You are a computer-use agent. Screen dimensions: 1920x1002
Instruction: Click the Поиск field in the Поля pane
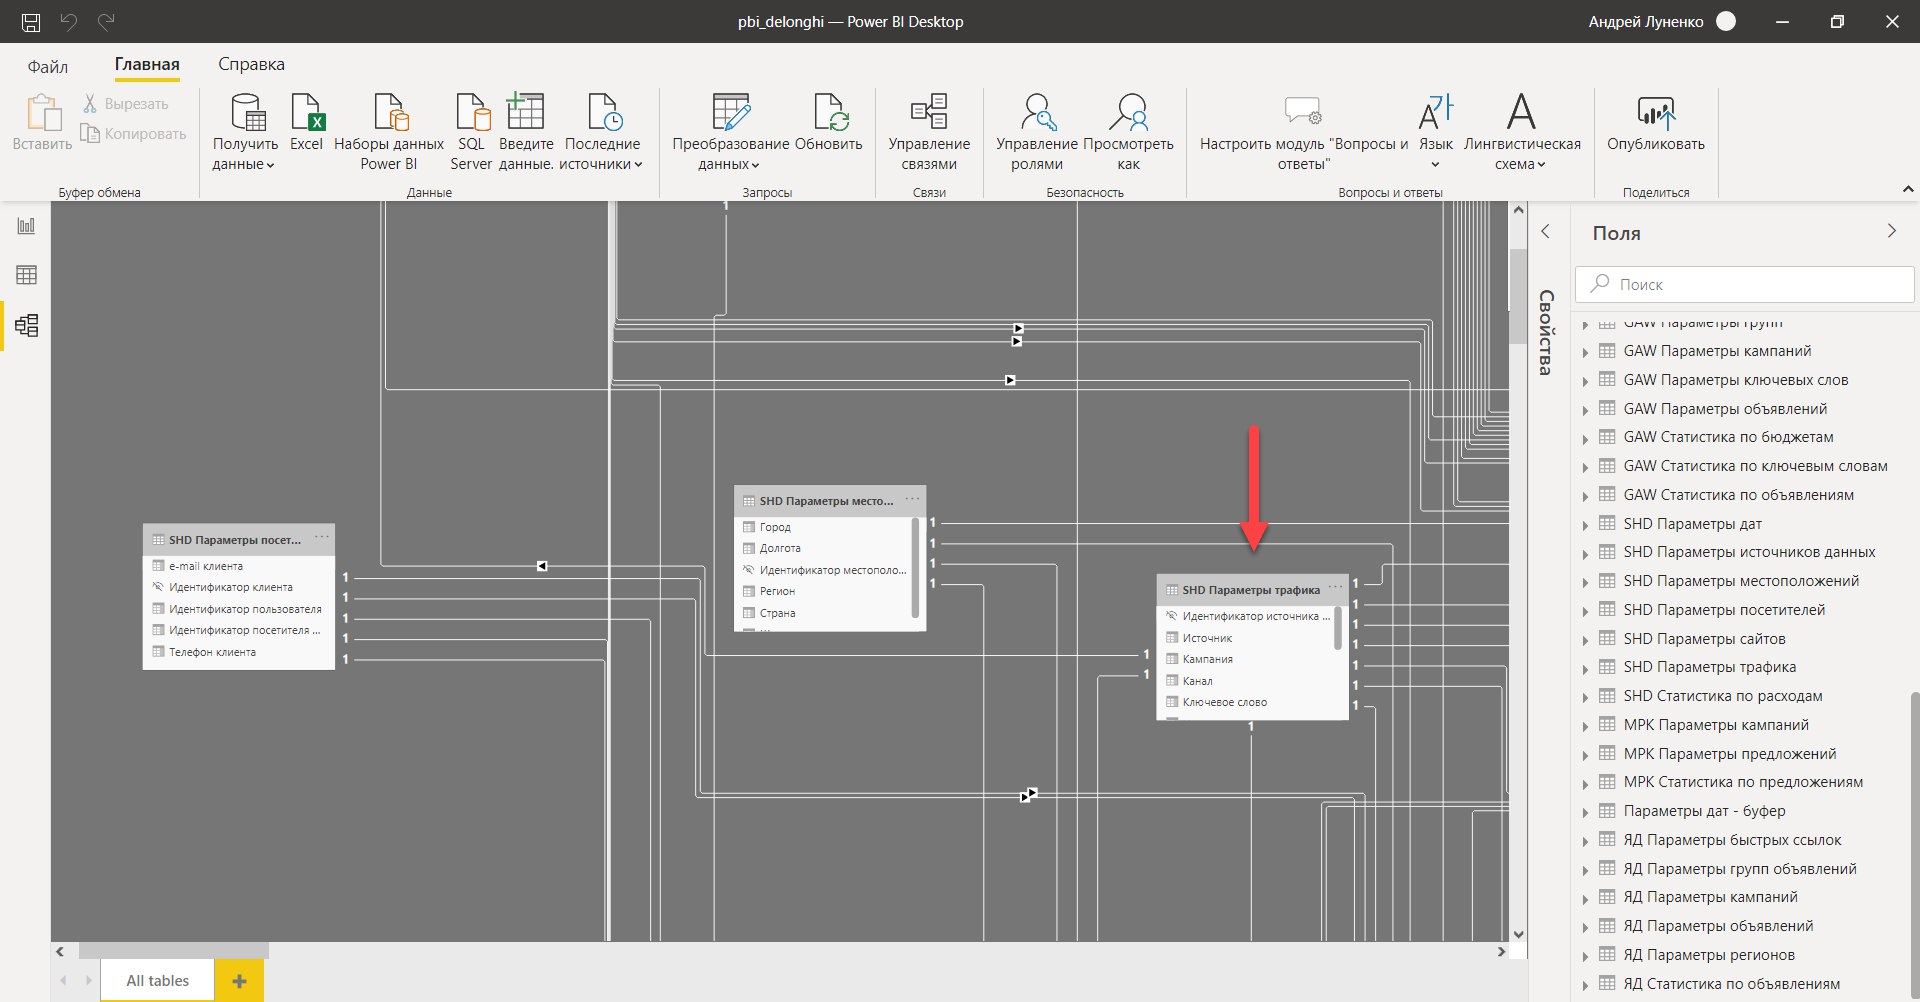[1744, 284]
